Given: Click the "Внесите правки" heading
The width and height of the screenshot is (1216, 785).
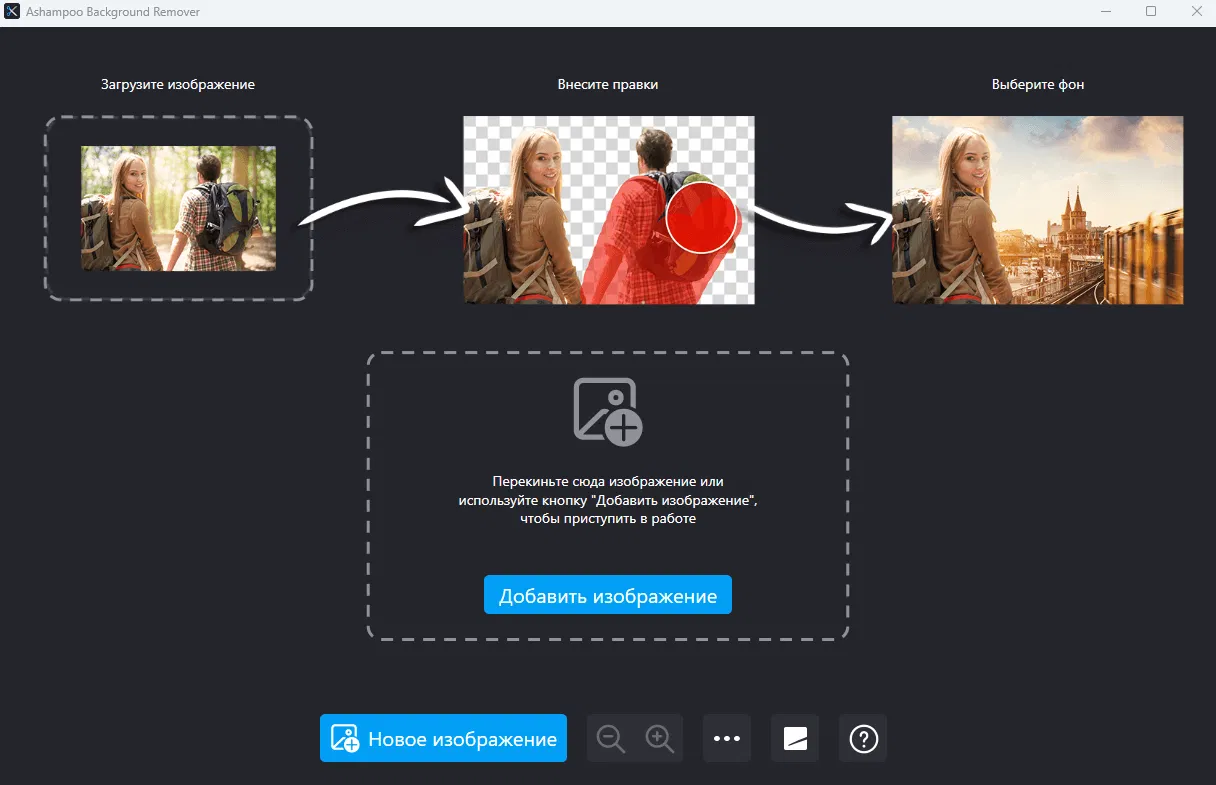Looking at the screenshot, I should [608, 85].
